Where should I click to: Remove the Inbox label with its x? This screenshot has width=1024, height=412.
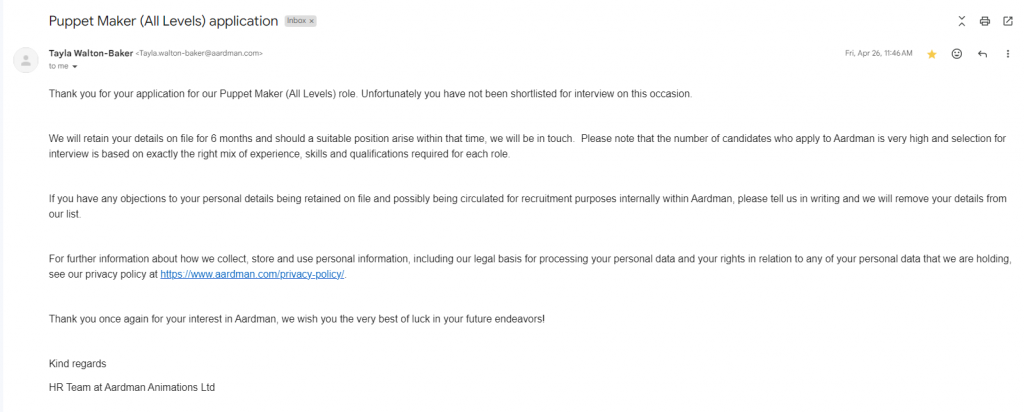pyautogui.click(x=312, y=21)
